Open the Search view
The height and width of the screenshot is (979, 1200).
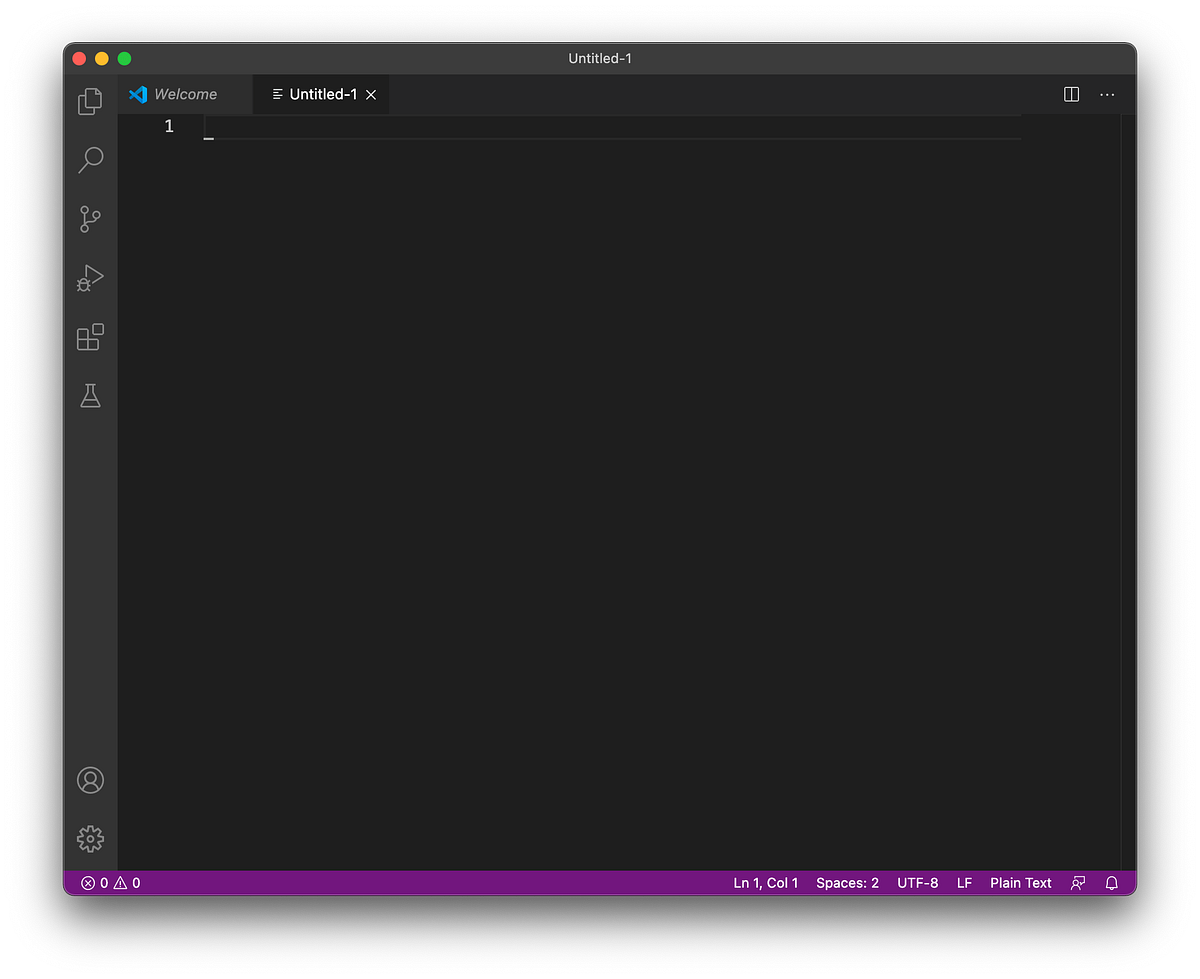[x=90, y=160]
